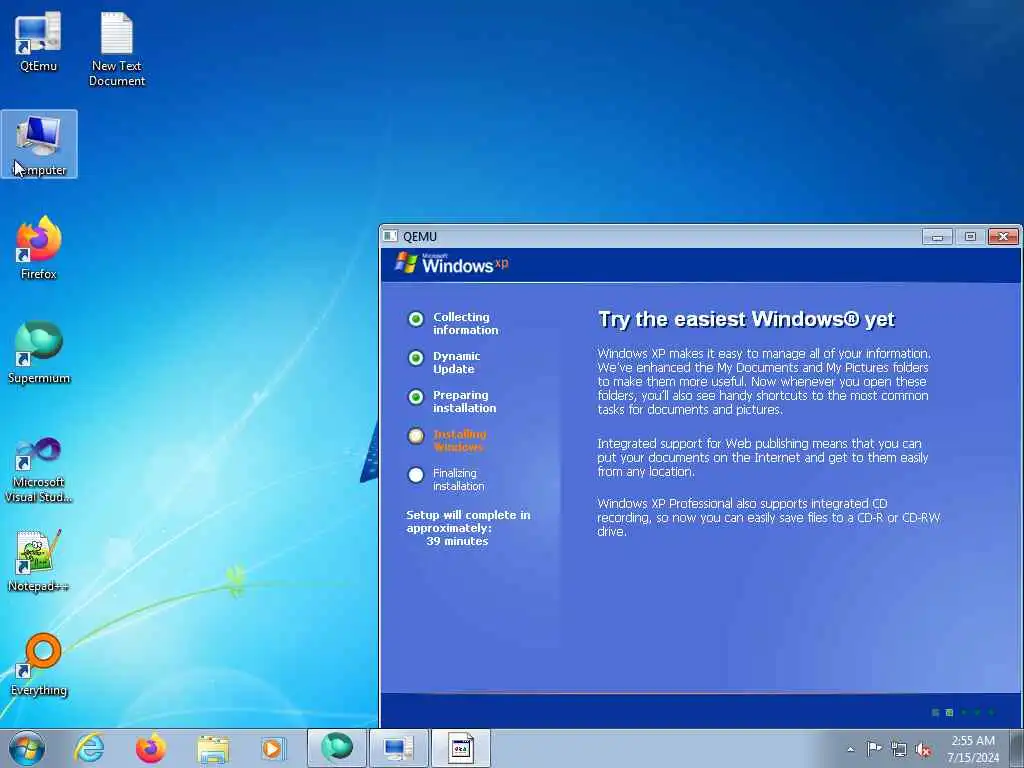
Task: Open the QtEmu desktop shortcut
Action: 38,41
